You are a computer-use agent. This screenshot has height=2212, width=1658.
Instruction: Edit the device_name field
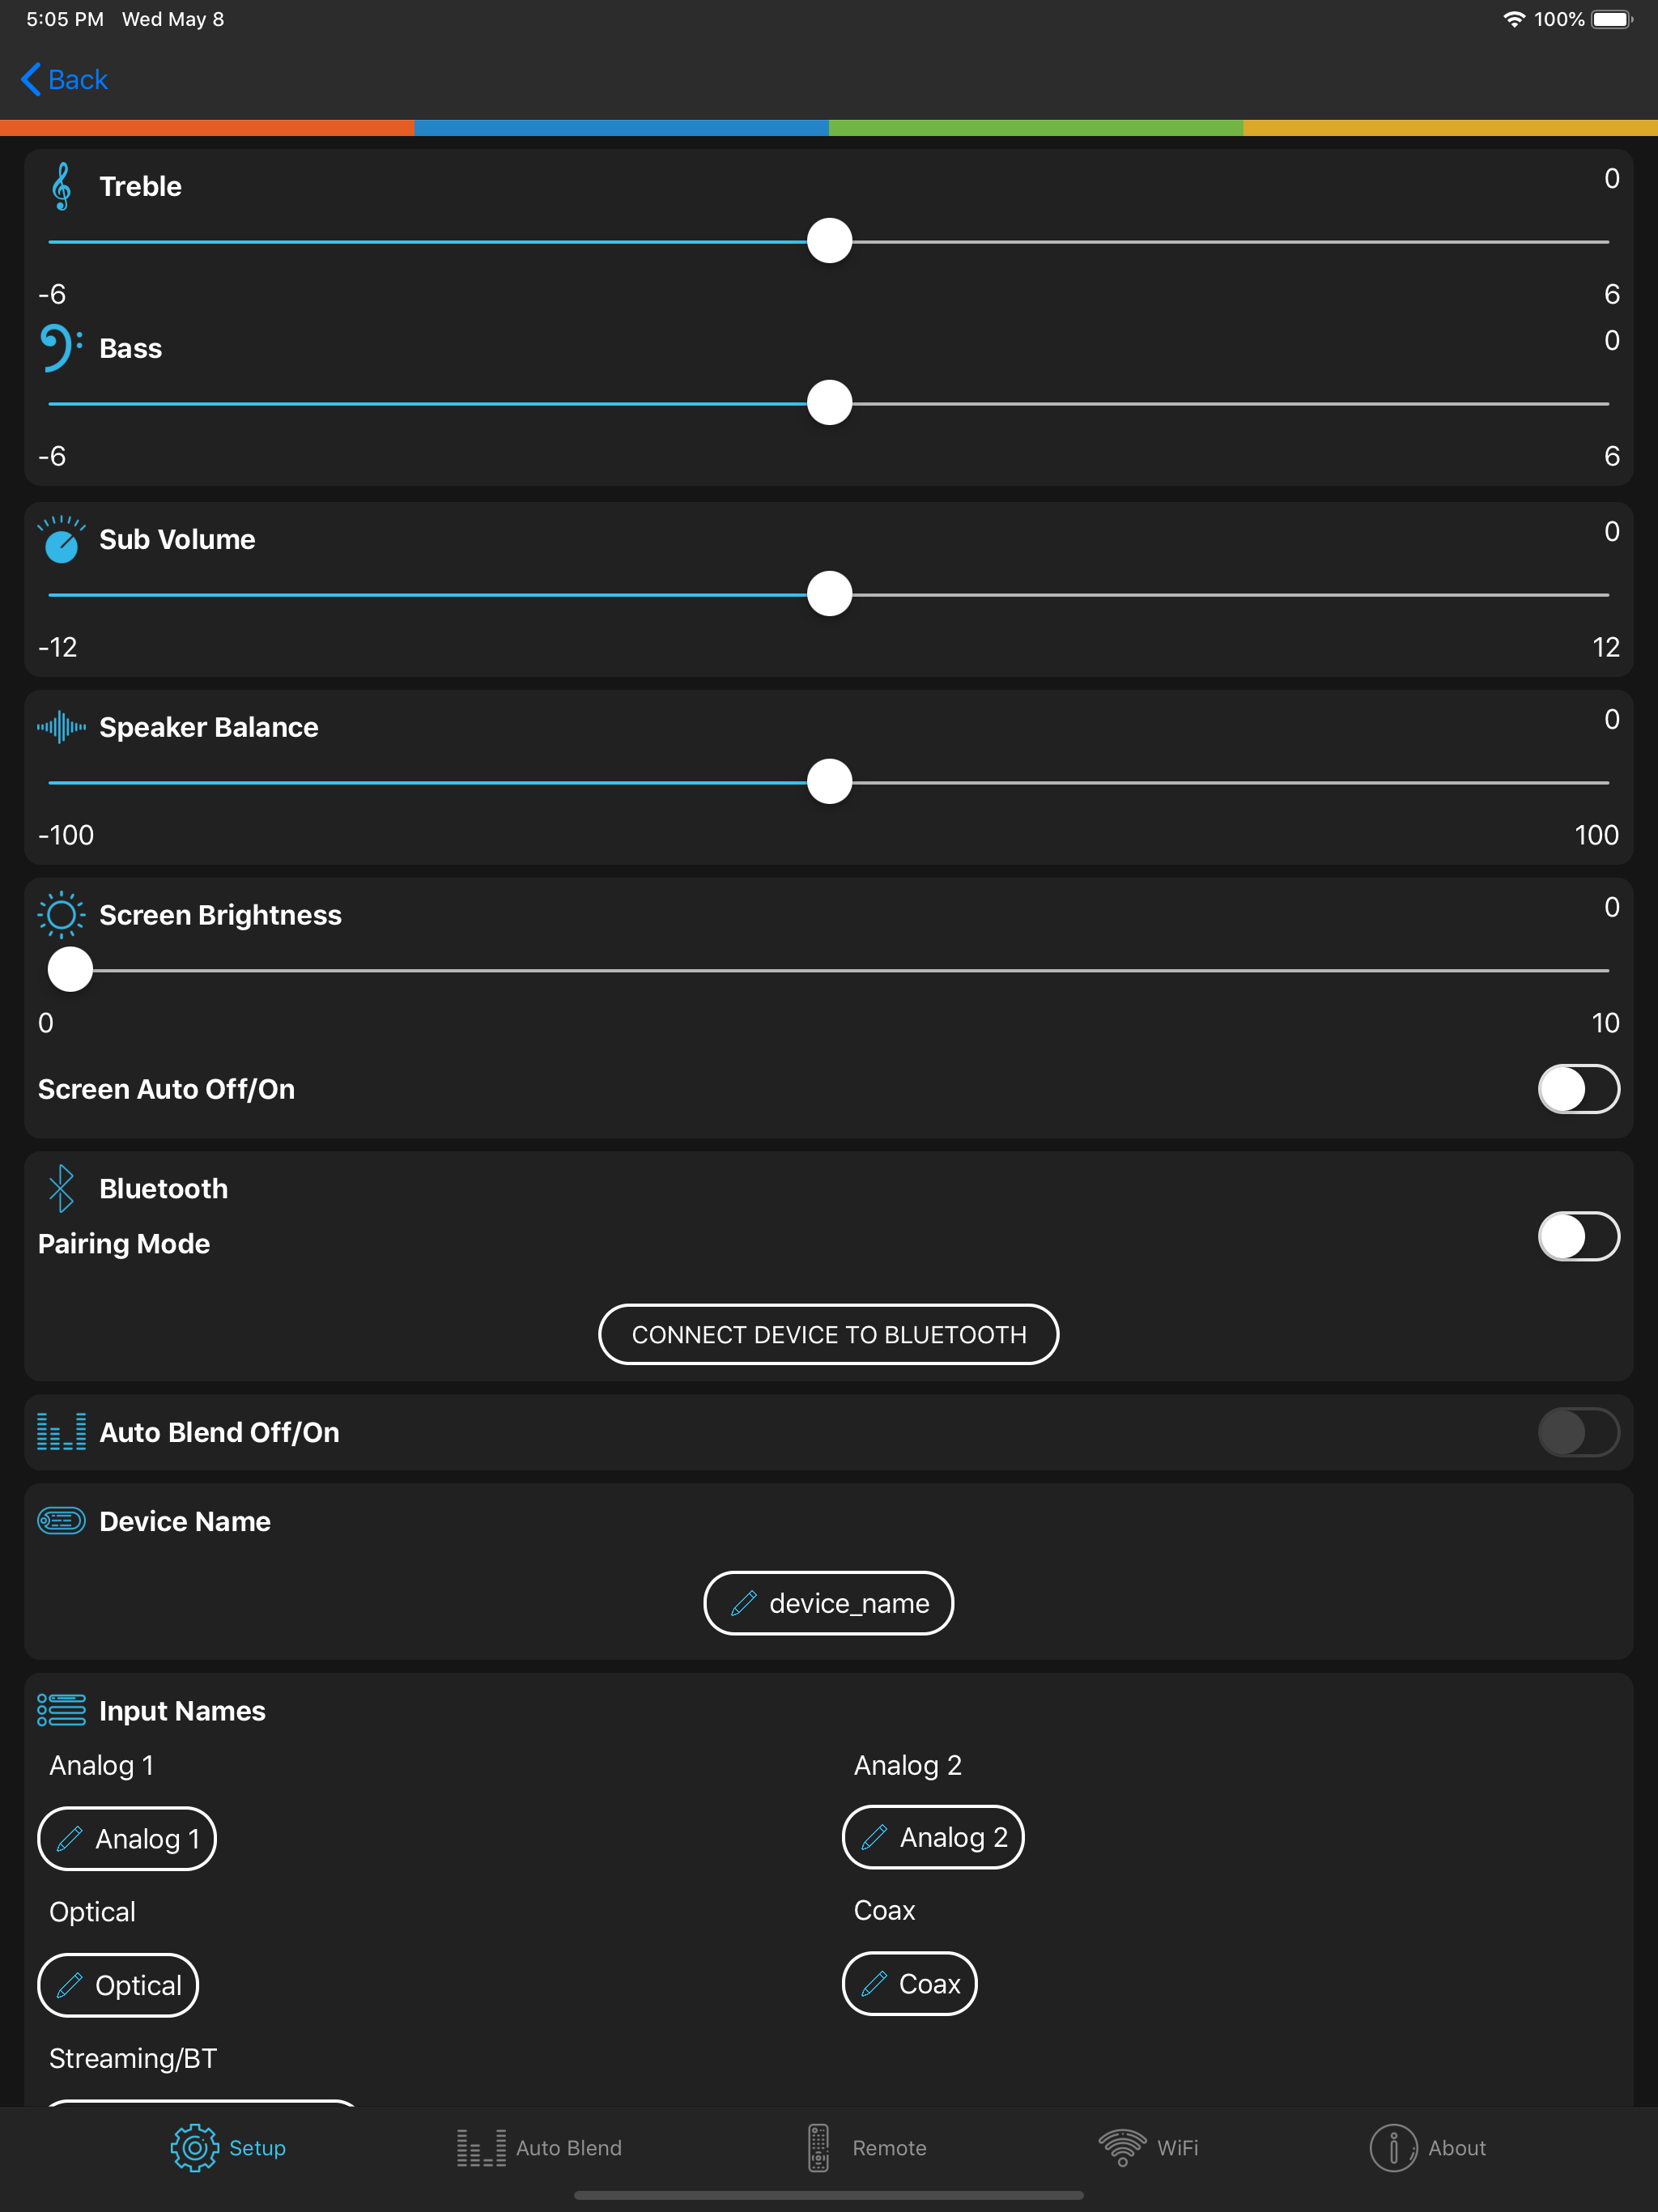828,1603
